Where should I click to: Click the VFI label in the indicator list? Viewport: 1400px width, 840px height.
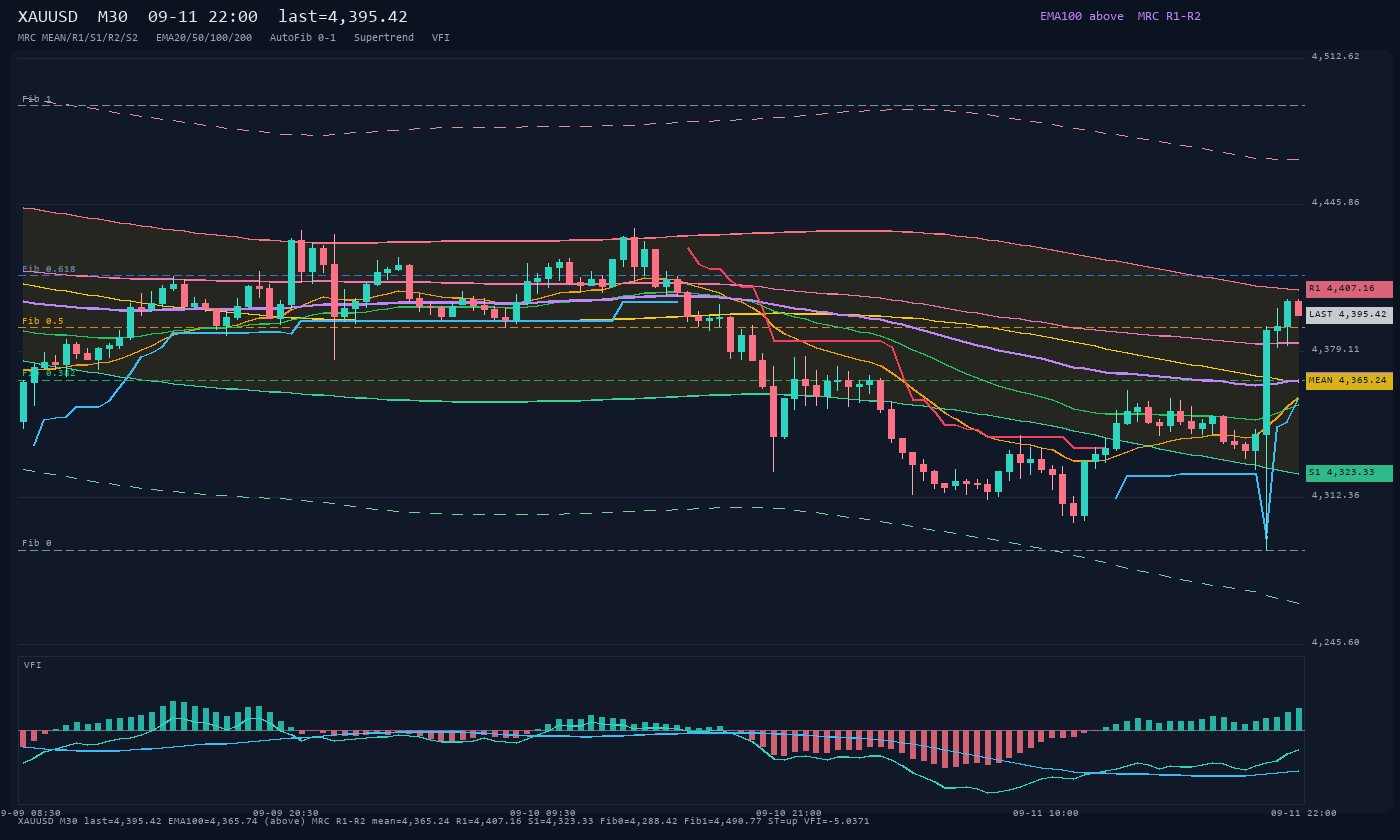pos(441,38)
